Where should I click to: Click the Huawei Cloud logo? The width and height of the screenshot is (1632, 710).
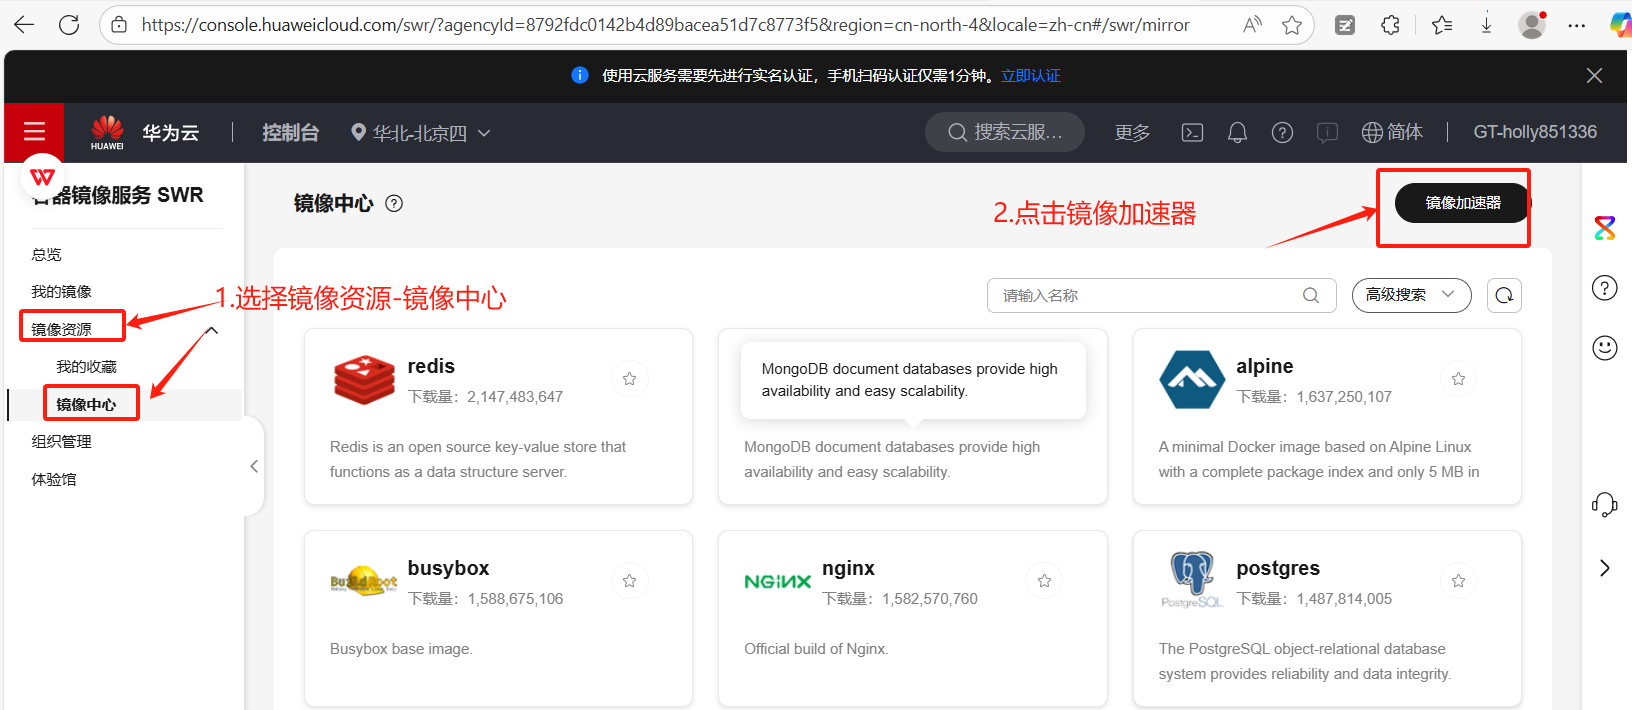pos(107,132)
